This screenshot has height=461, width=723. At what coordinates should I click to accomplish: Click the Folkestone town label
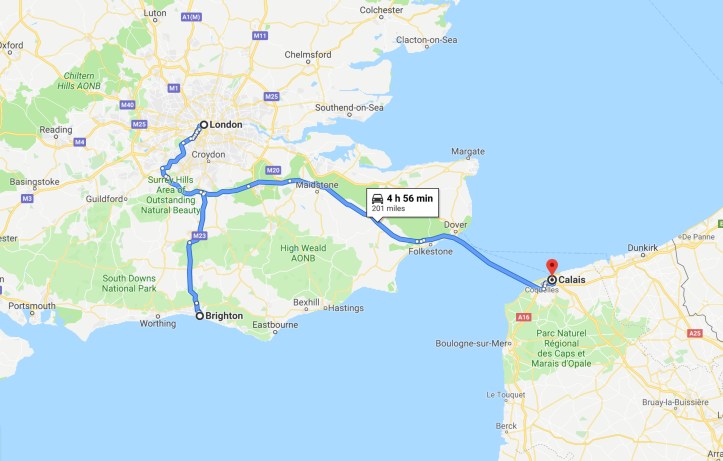(430, 252)
